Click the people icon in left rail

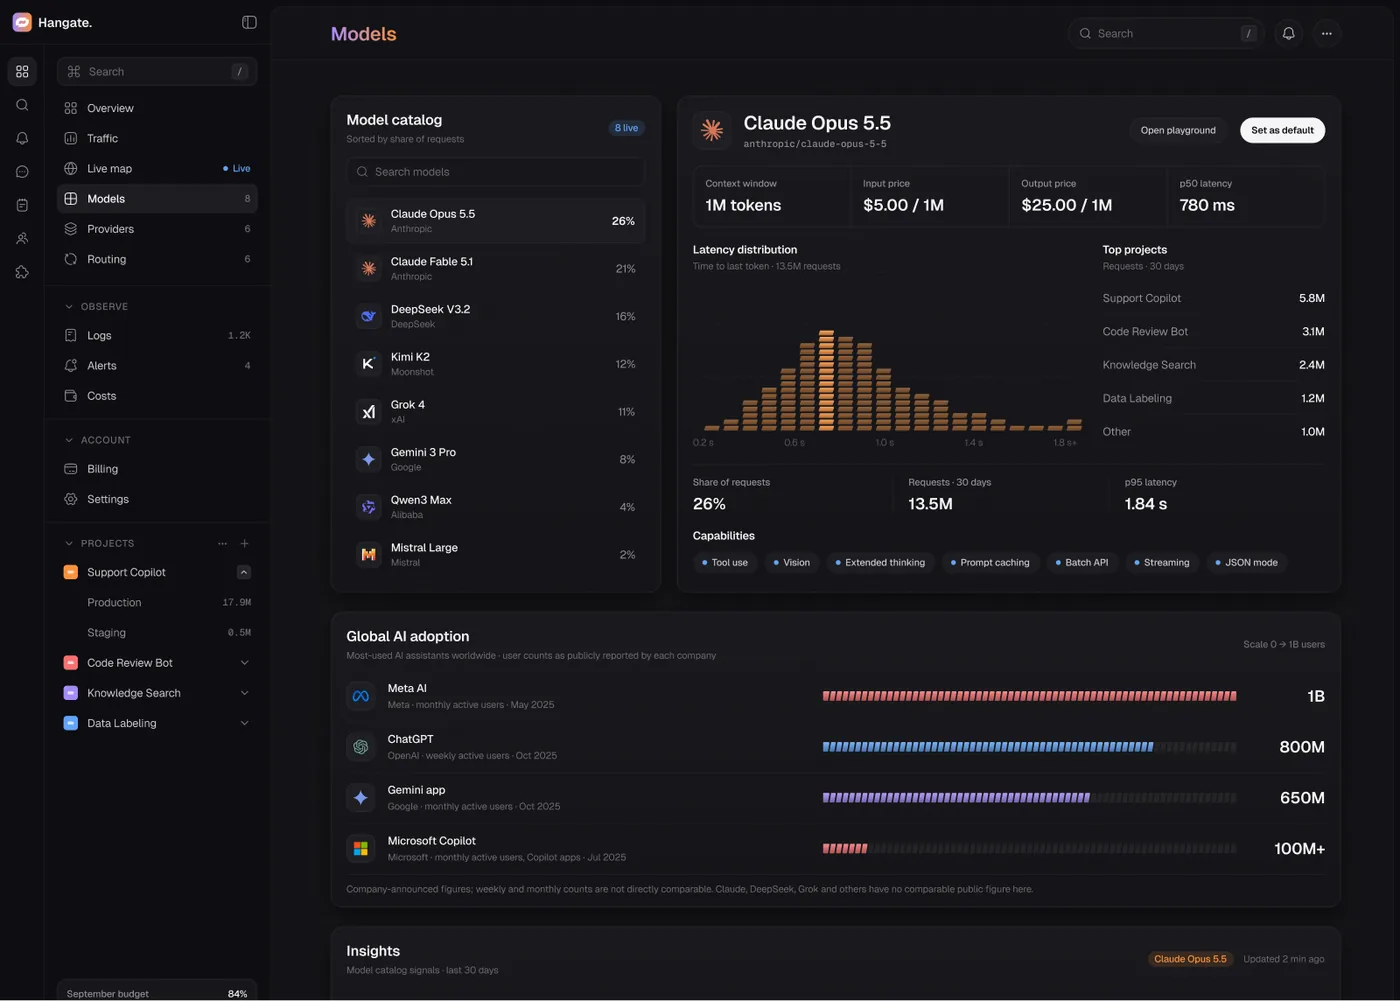point(22,239)
